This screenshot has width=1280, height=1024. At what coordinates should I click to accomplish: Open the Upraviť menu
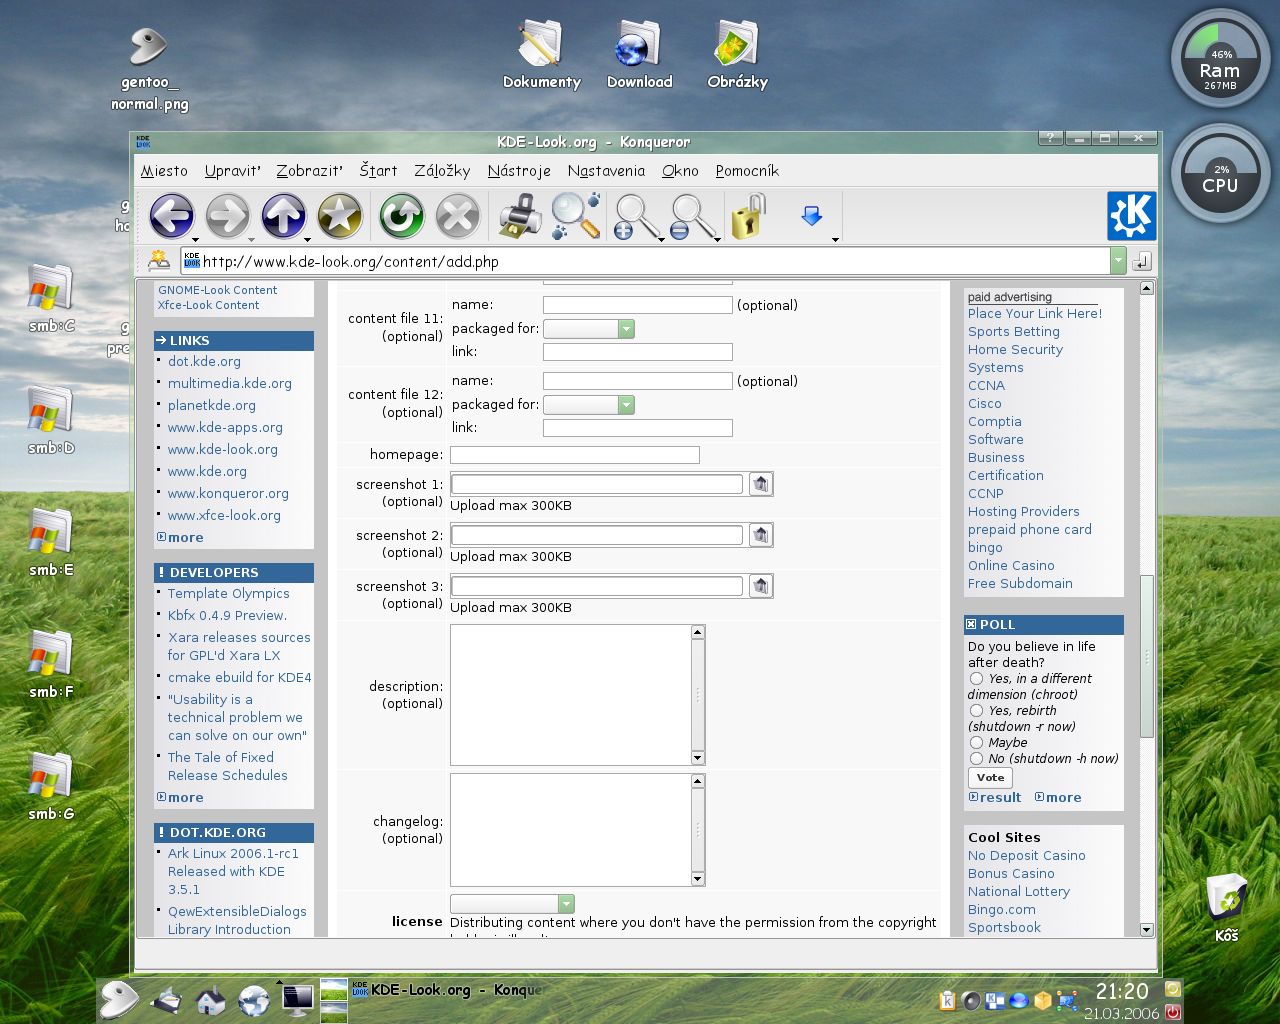(x=233, y=171)
